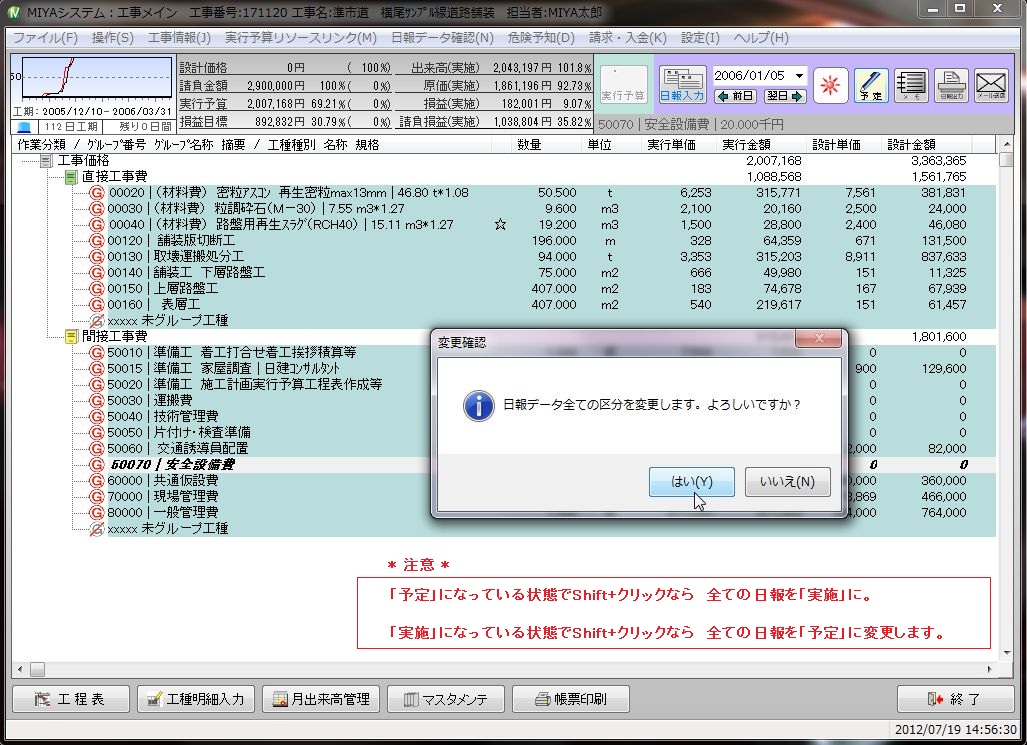Open the 操作(S) menu
The width and height of the screenshot is (1027, 745).
point(113,37)
